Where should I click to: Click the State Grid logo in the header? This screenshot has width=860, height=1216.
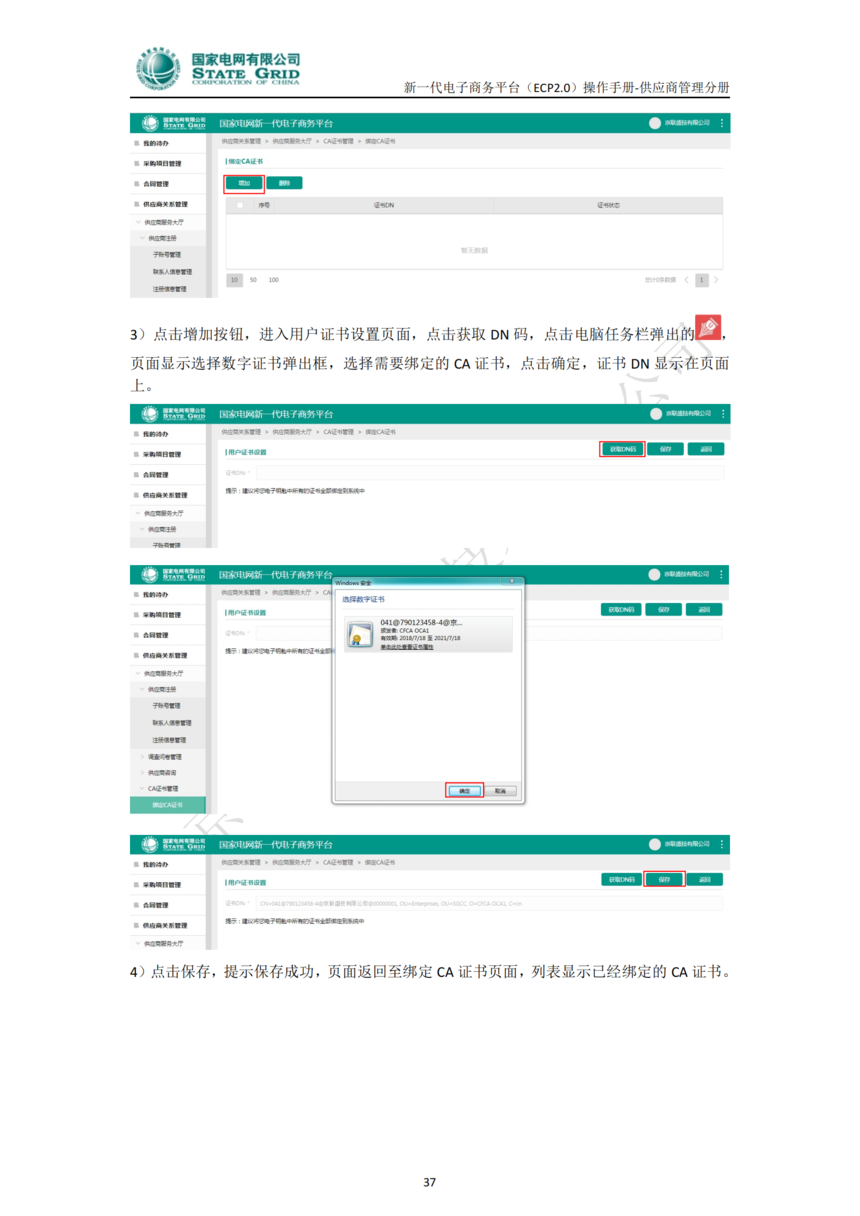coord(175,122)
